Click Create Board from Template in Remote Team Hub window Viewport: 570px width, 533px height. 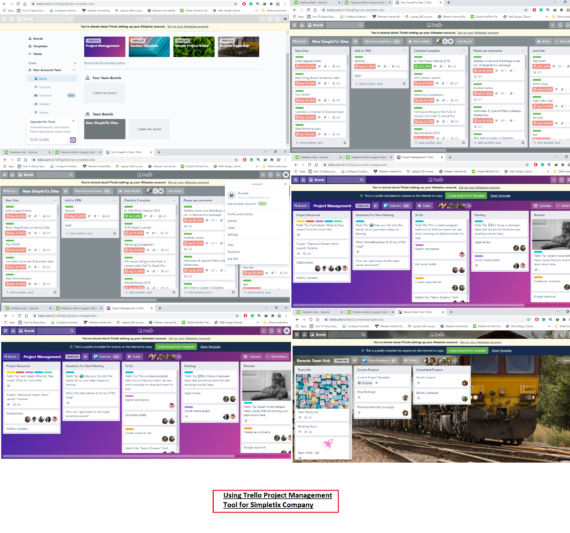pos(467,351)
